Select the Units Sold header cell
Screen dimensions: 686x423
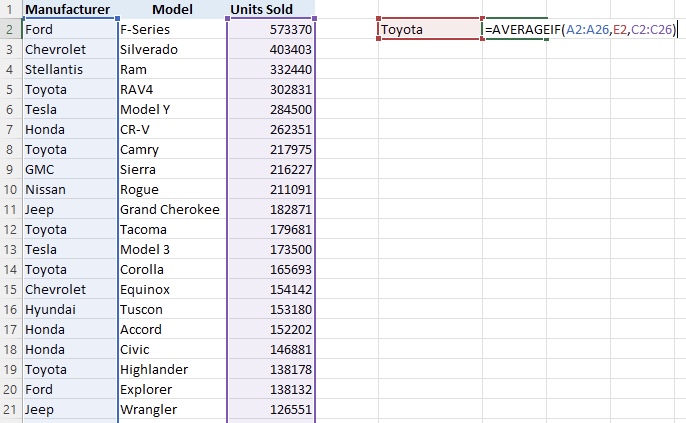tap(271, 9)
